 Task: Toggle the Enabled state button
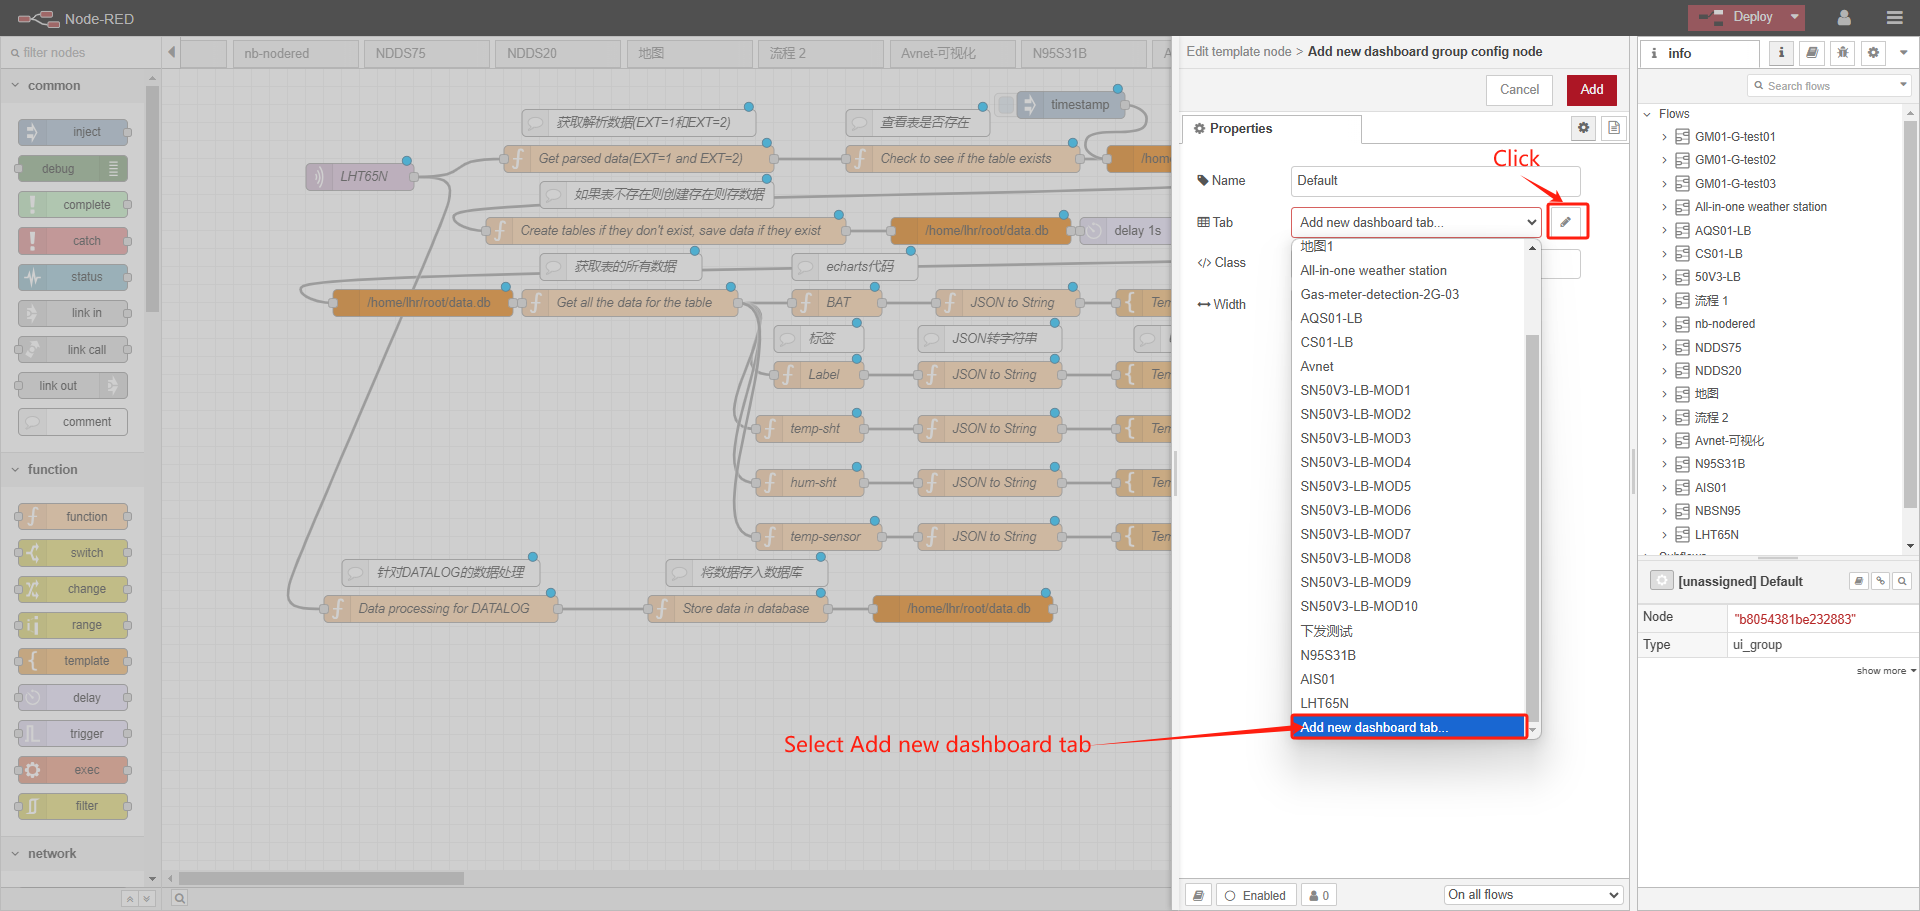point(1256,895)
